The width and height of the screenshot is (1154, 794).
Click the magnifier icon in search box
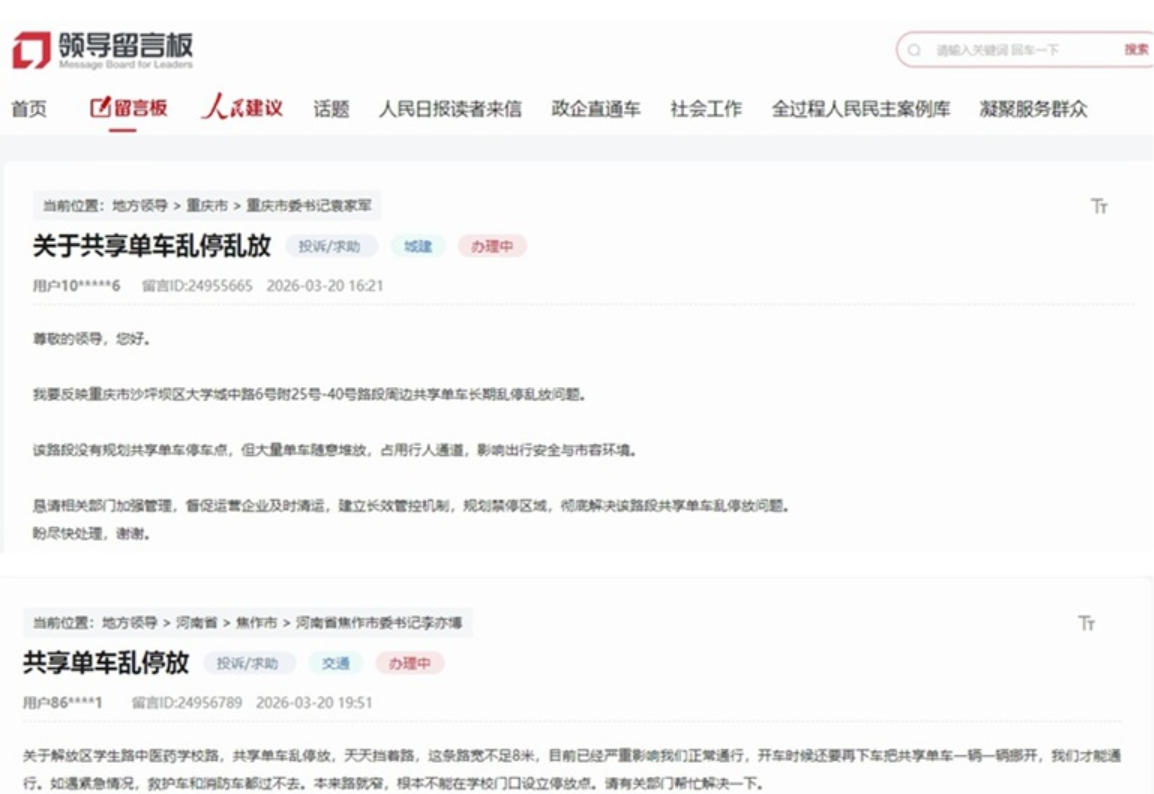coord(914,50)
